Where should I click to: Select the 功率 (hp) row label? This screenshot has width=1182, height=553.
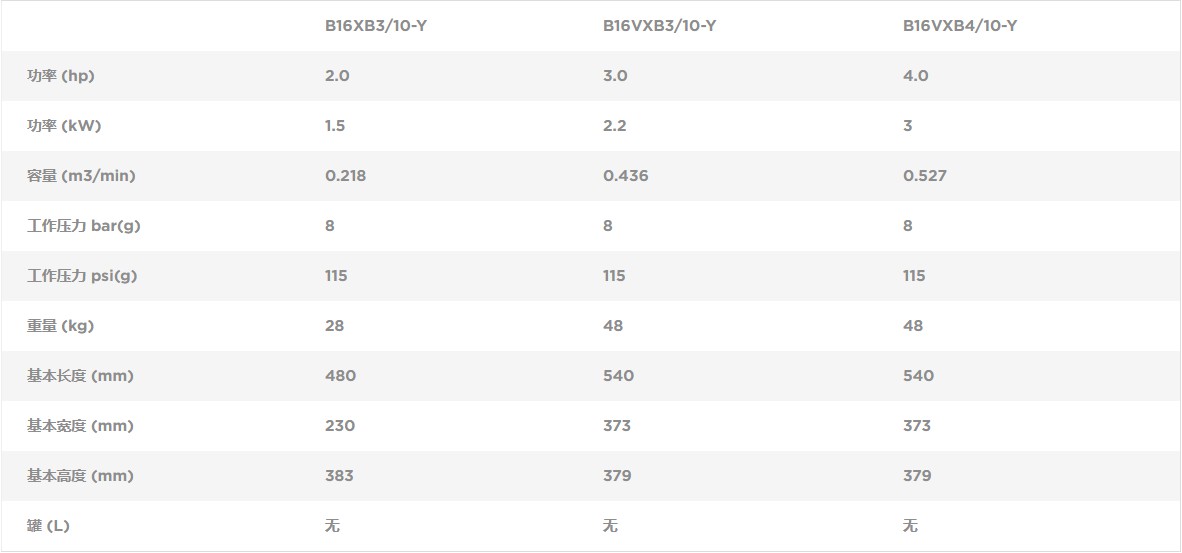click(61, 76)
